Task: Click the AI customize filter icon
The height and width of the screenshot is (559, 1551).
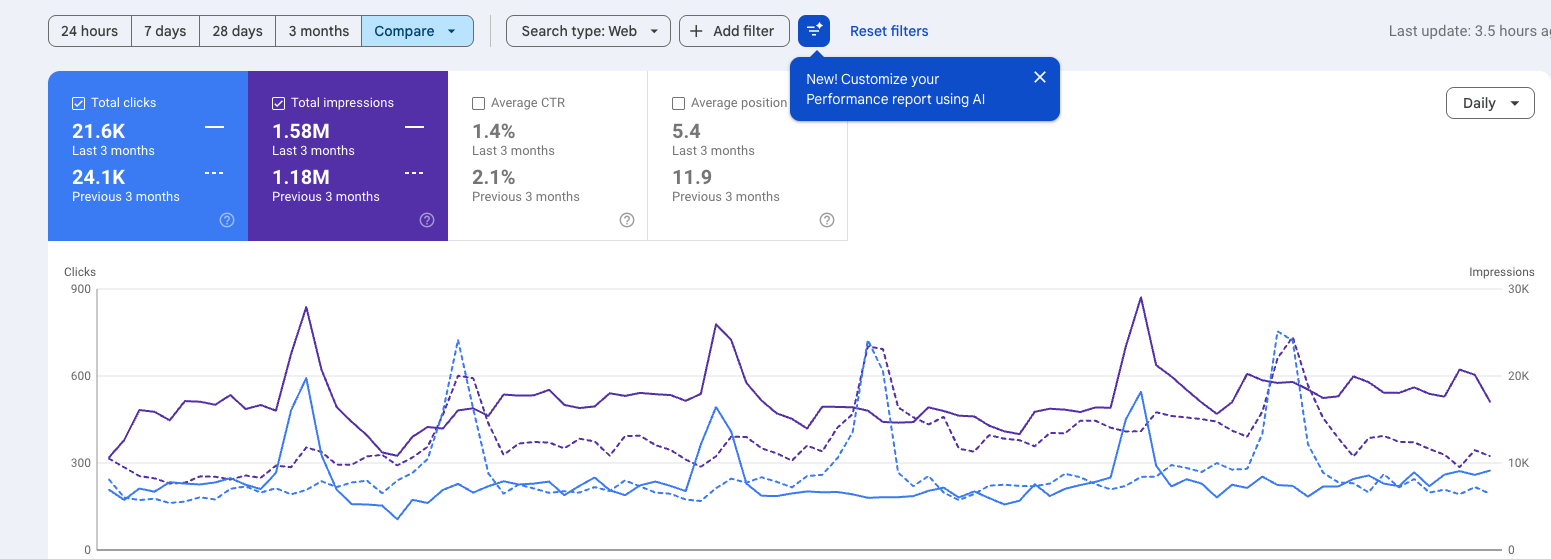Action: click(x=814, y=31)
